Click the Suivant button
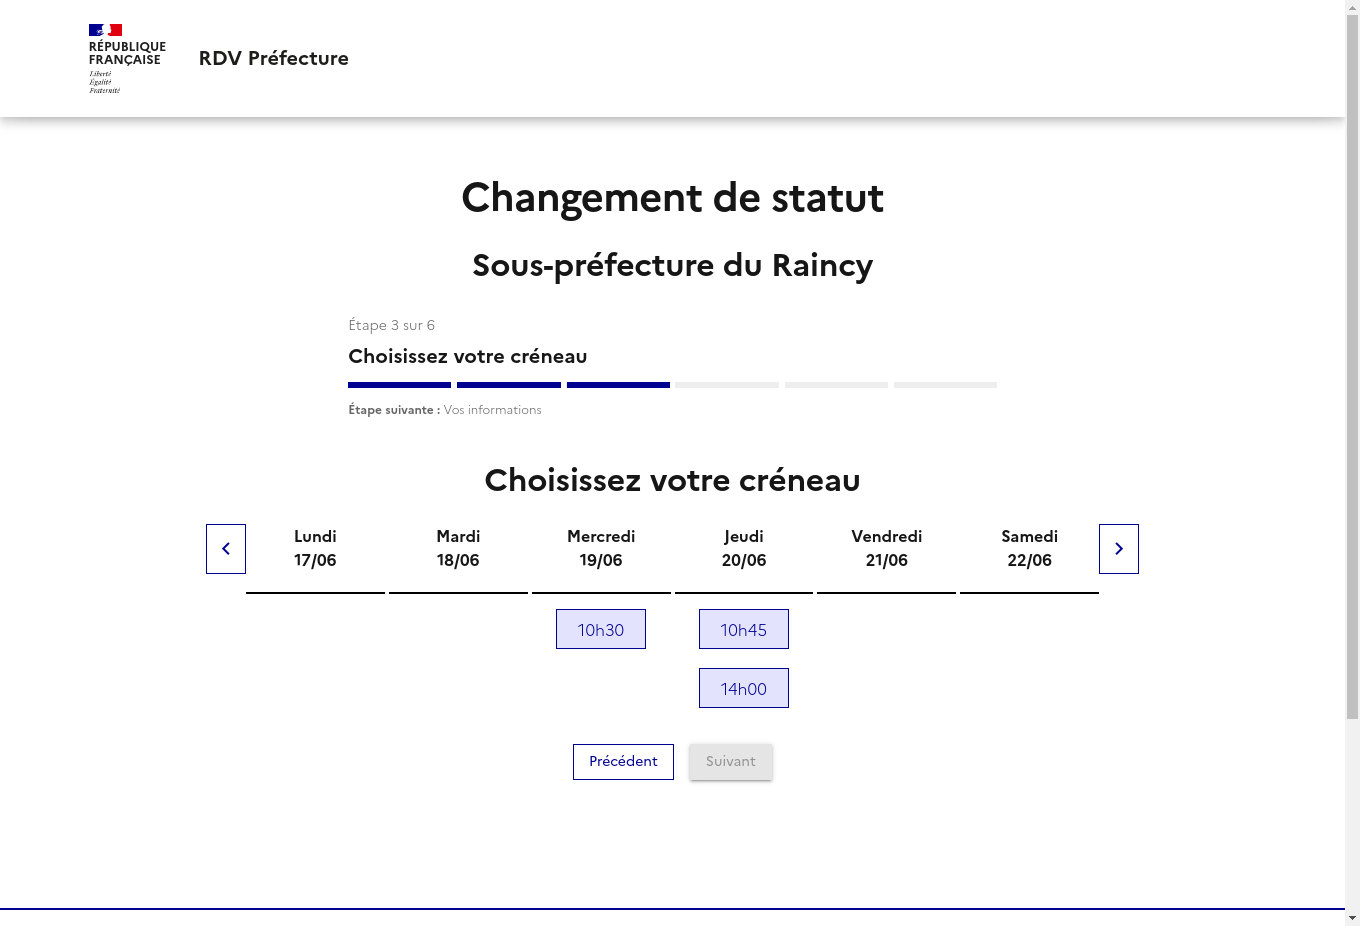Viewport: 1360px width, 926px height. 731,762
